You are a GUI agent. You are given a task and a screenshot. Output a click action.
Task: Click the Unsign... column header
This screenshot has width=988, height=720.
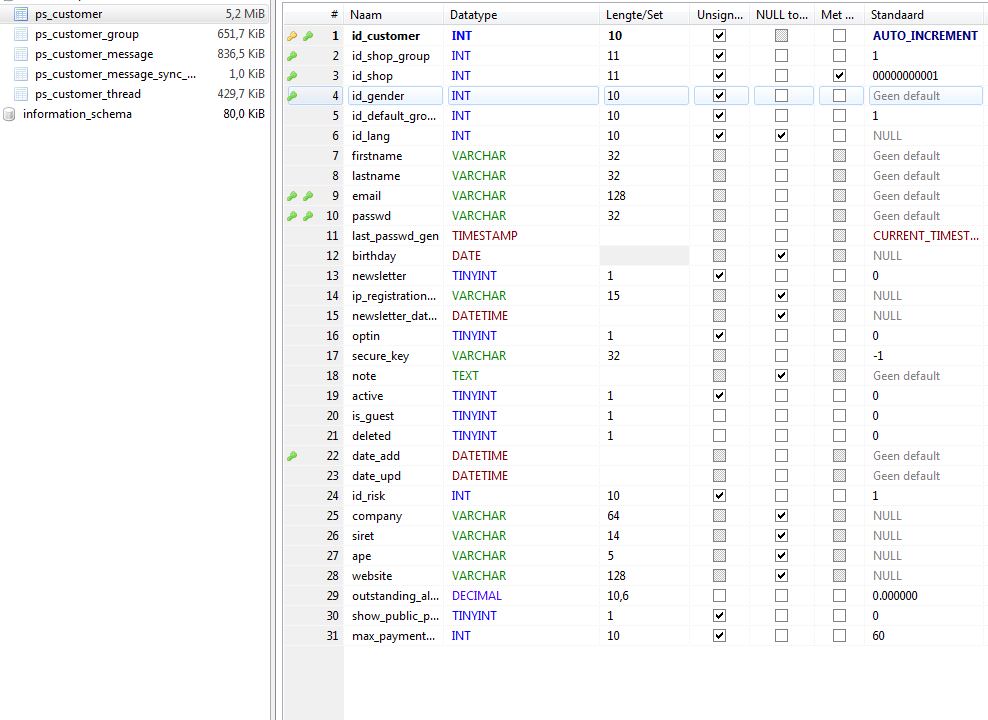[x=720, y=14]
